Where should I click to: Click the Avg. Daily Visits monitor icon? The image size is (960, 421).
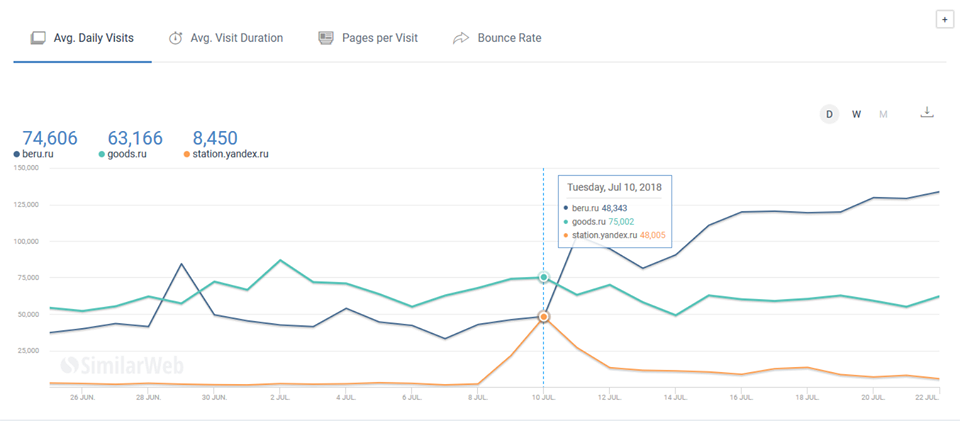[x=38, y=38]
